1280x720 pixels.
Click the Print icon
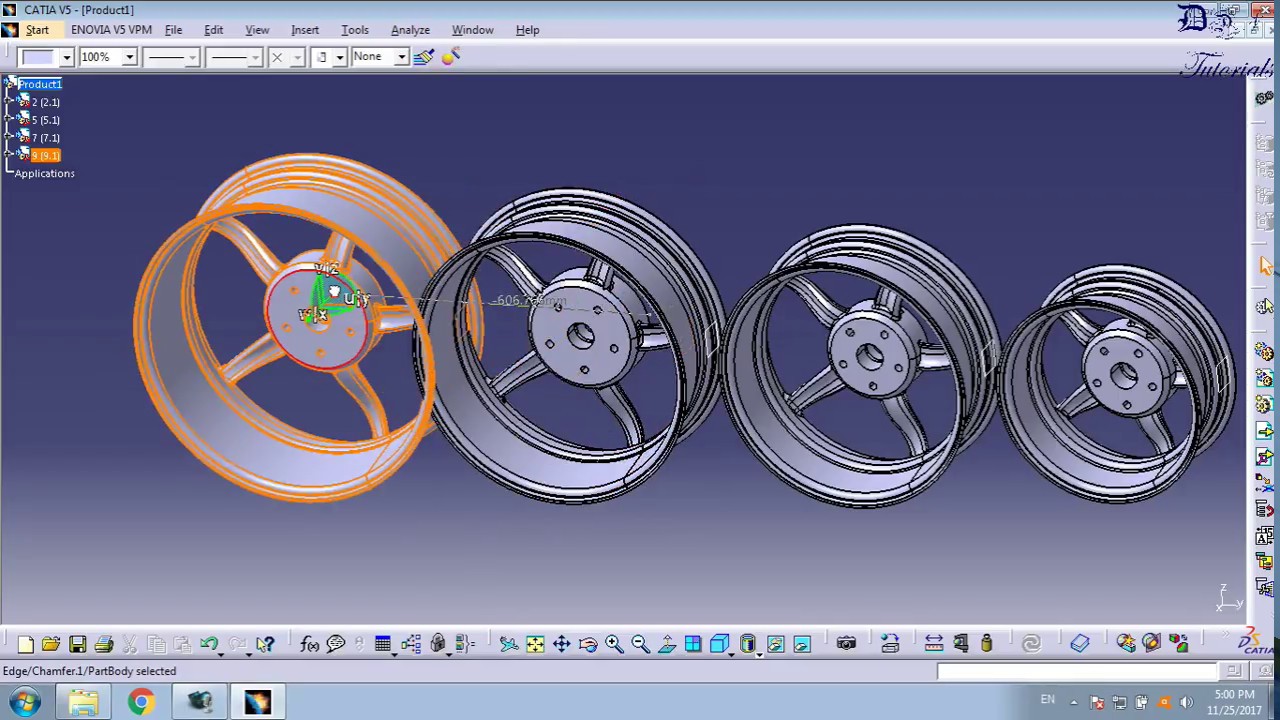point(103,644)
